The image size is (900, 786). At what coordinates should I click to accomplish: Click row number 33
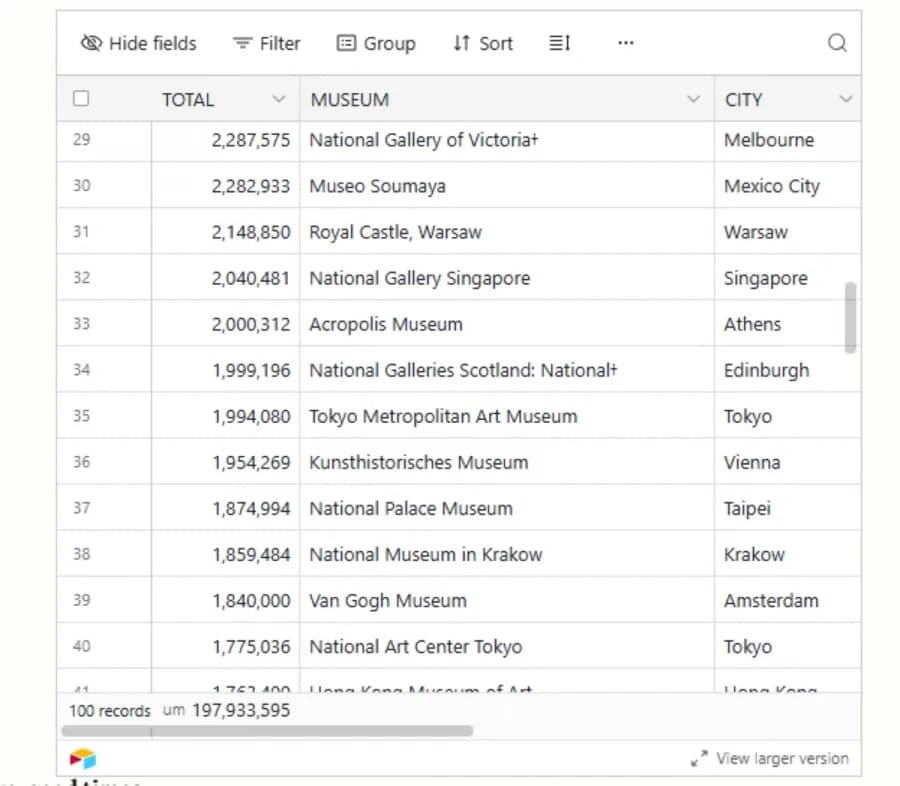pyautogui.click(x=82, y=324)
